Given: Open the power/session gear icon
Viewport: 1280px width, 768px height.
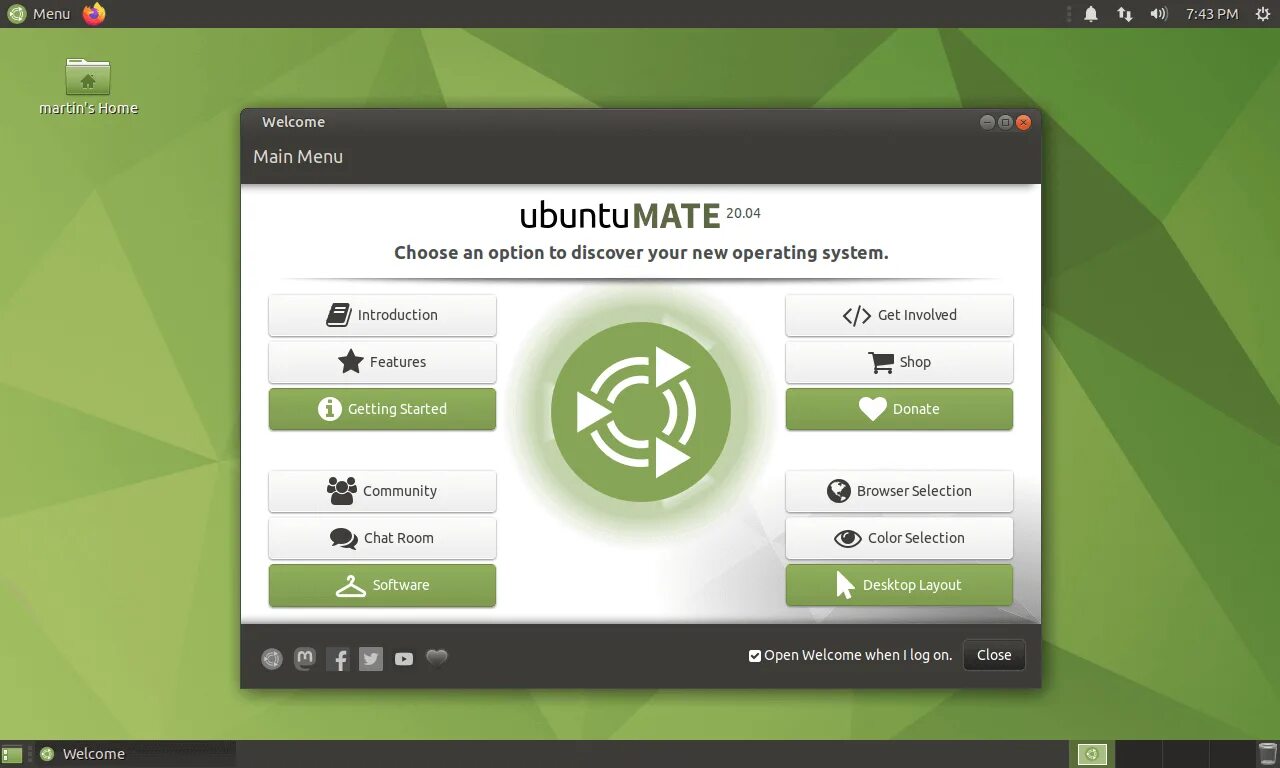Looking at the screenshot, I should (x=1263, y=14).
